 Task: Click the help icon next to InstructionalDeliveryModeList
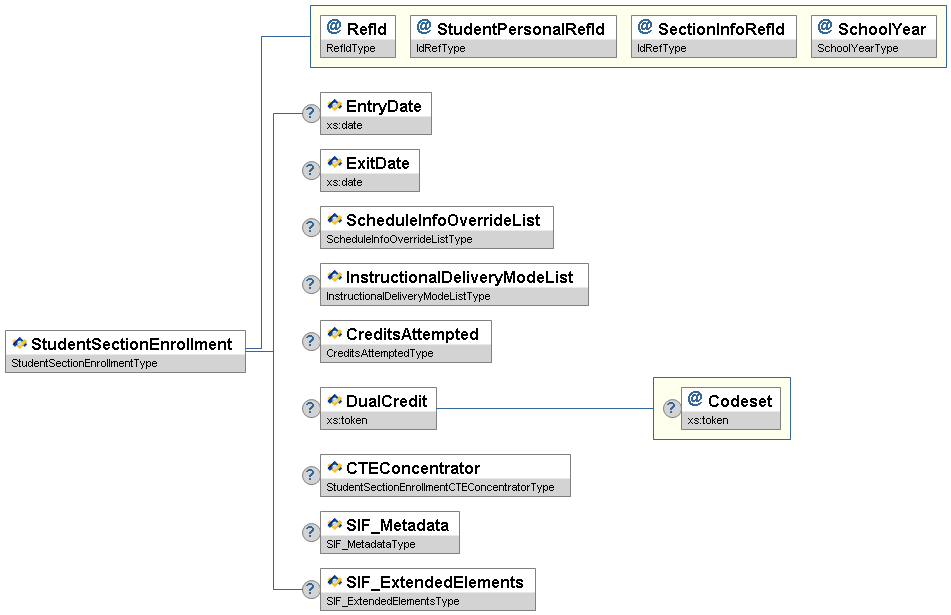pos(310,285)
